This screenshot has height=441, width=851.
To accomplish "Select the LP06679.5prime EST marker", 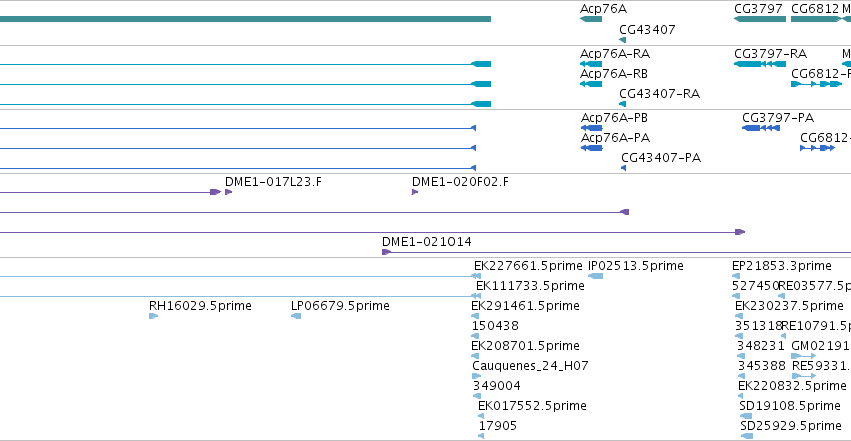I will [x=296, y=316].
